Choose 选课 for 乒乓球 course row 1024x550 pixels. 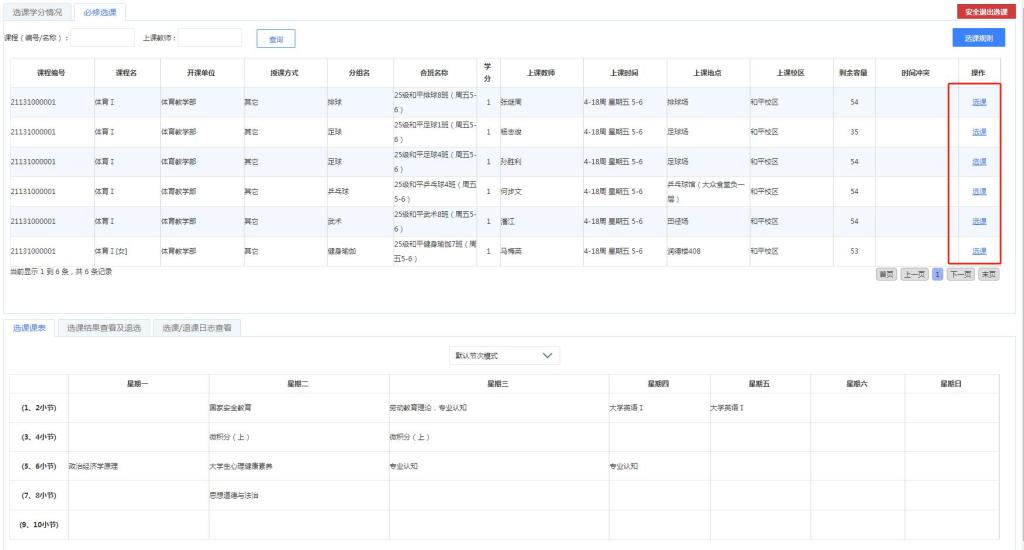pos(979,191)
